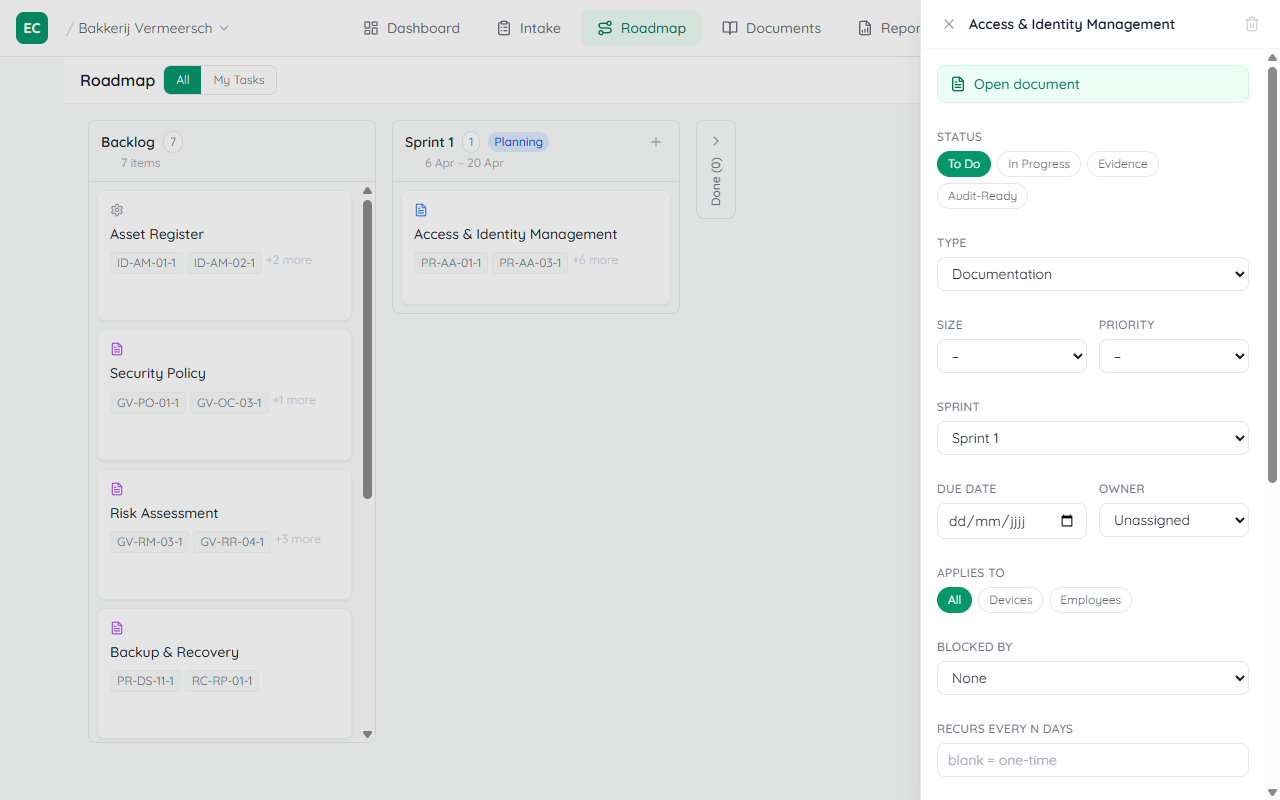Image resolution: width=1280 pixels, height=800 pixels.
Task: Click the gear icon on Asset Register card
Action: coord(117,210)
